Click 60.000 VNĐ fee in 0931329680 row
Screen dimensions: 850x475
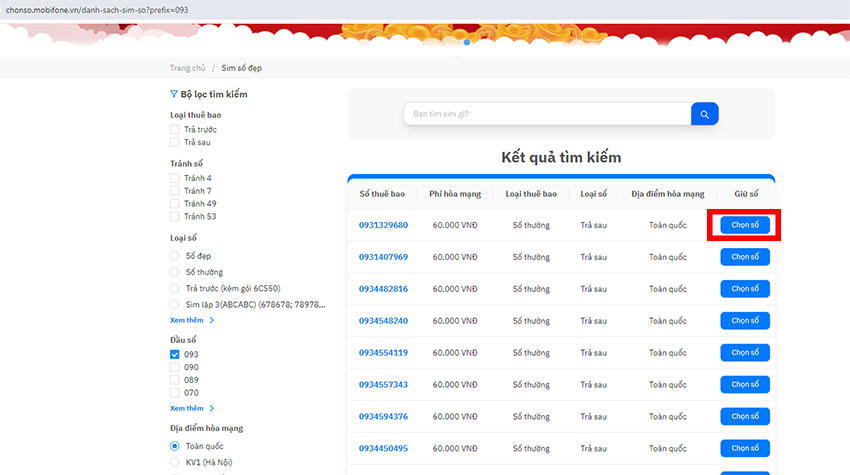point(455,225)
